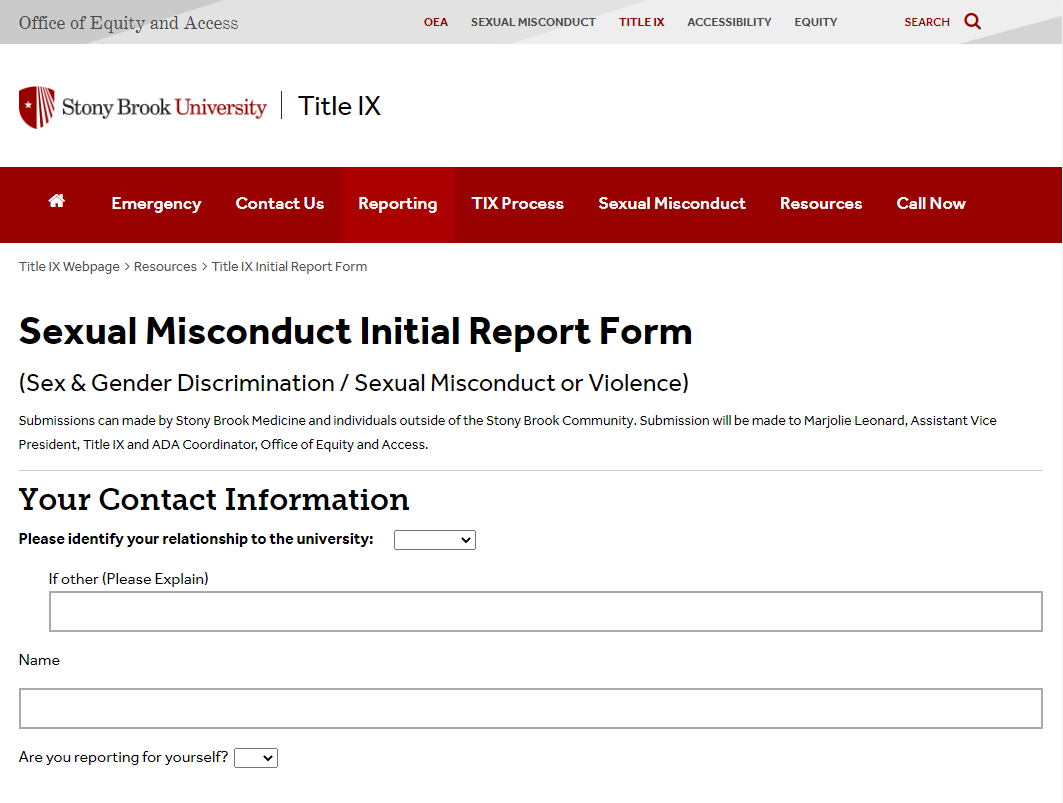The image size is (1063, 803).
Task: Click the Stony Brook University logo
Action: pyautogui.click(x=142, y=105)
